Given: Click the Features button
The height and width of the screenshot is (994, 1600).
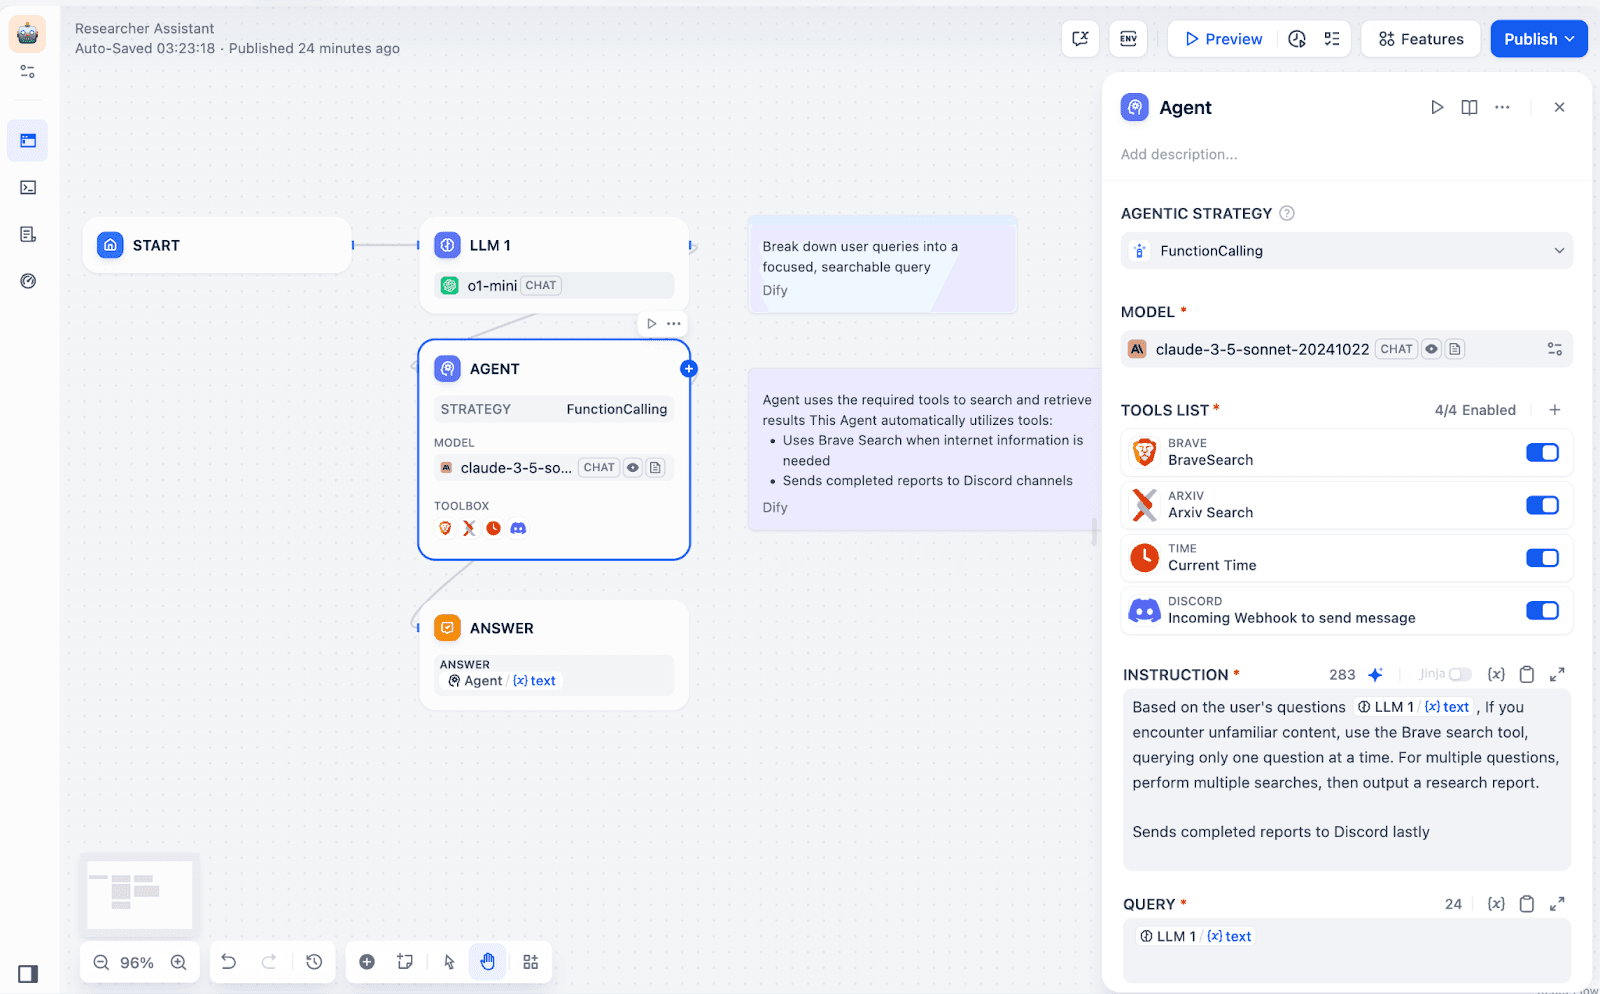Looking at the screenshot, I should tap(1420, 39).
